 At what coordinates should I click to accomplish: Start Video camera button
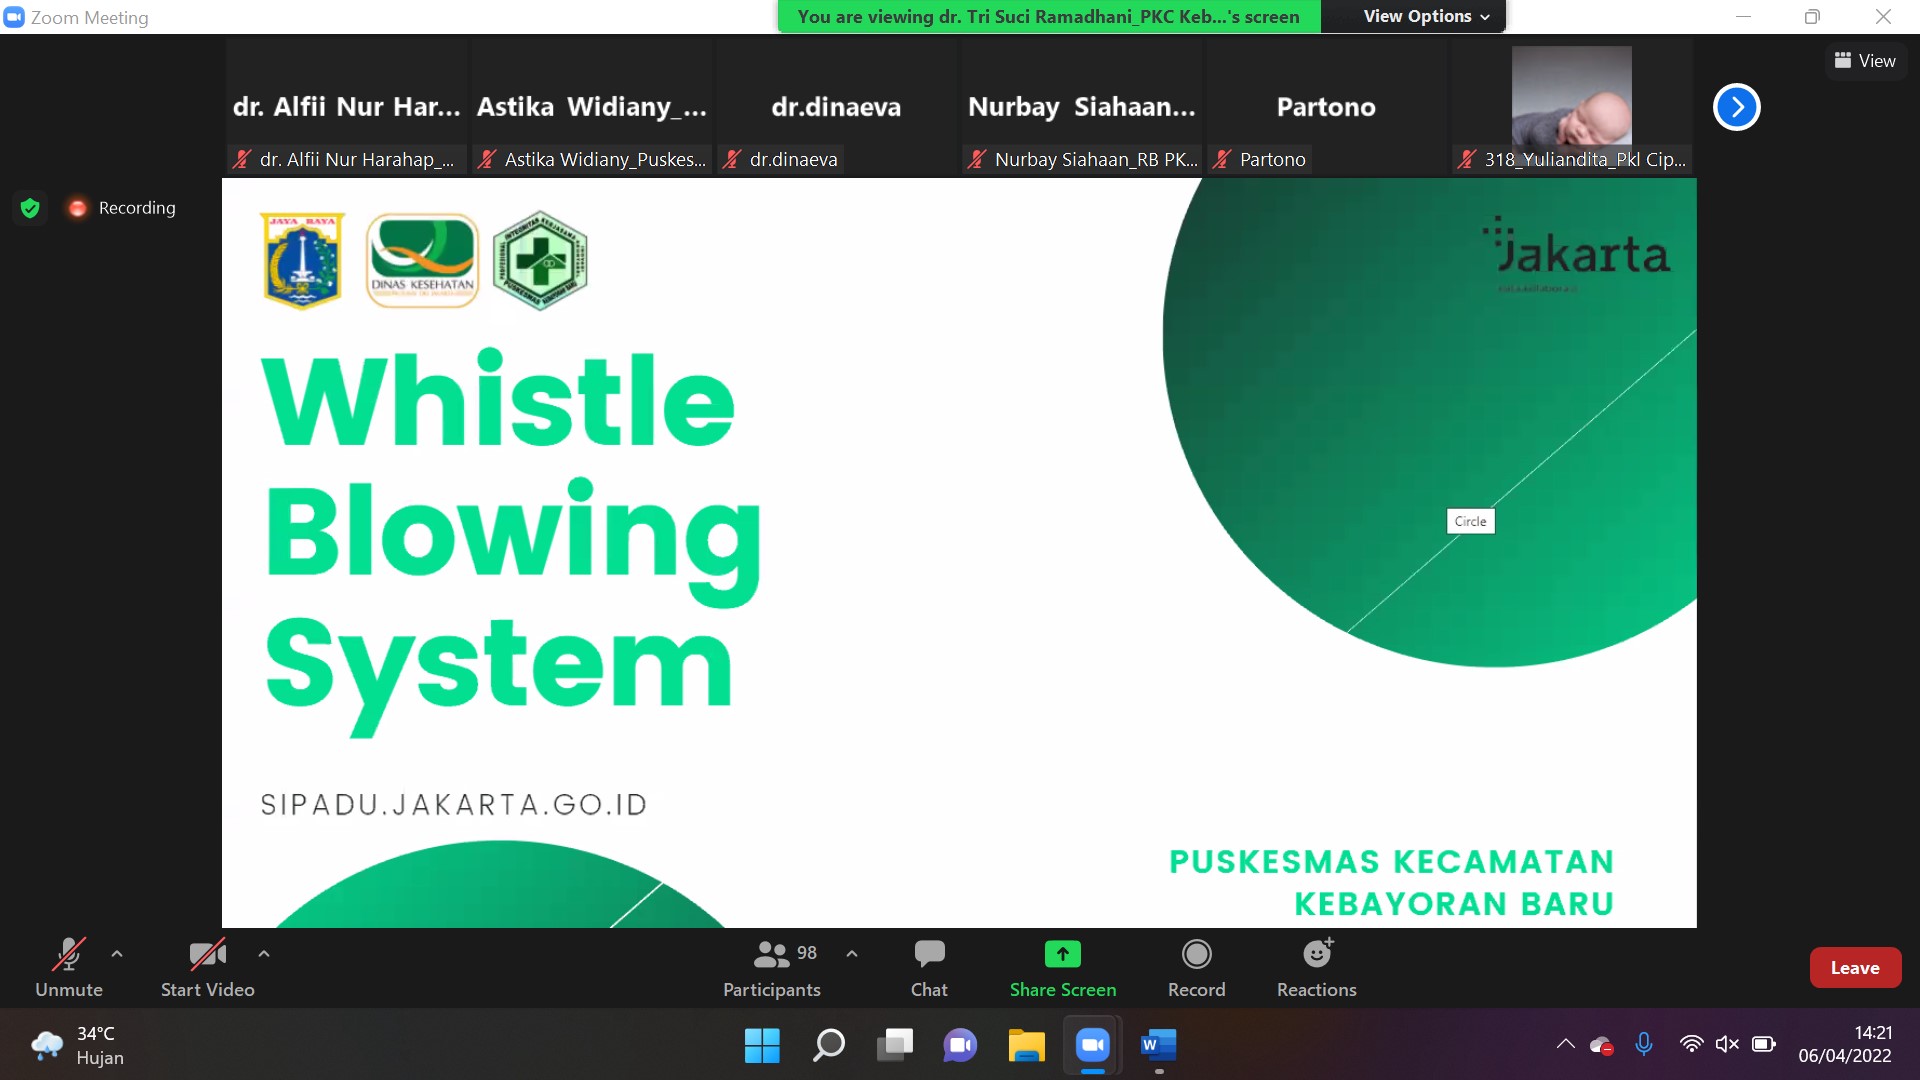click(x=207, y=967)
